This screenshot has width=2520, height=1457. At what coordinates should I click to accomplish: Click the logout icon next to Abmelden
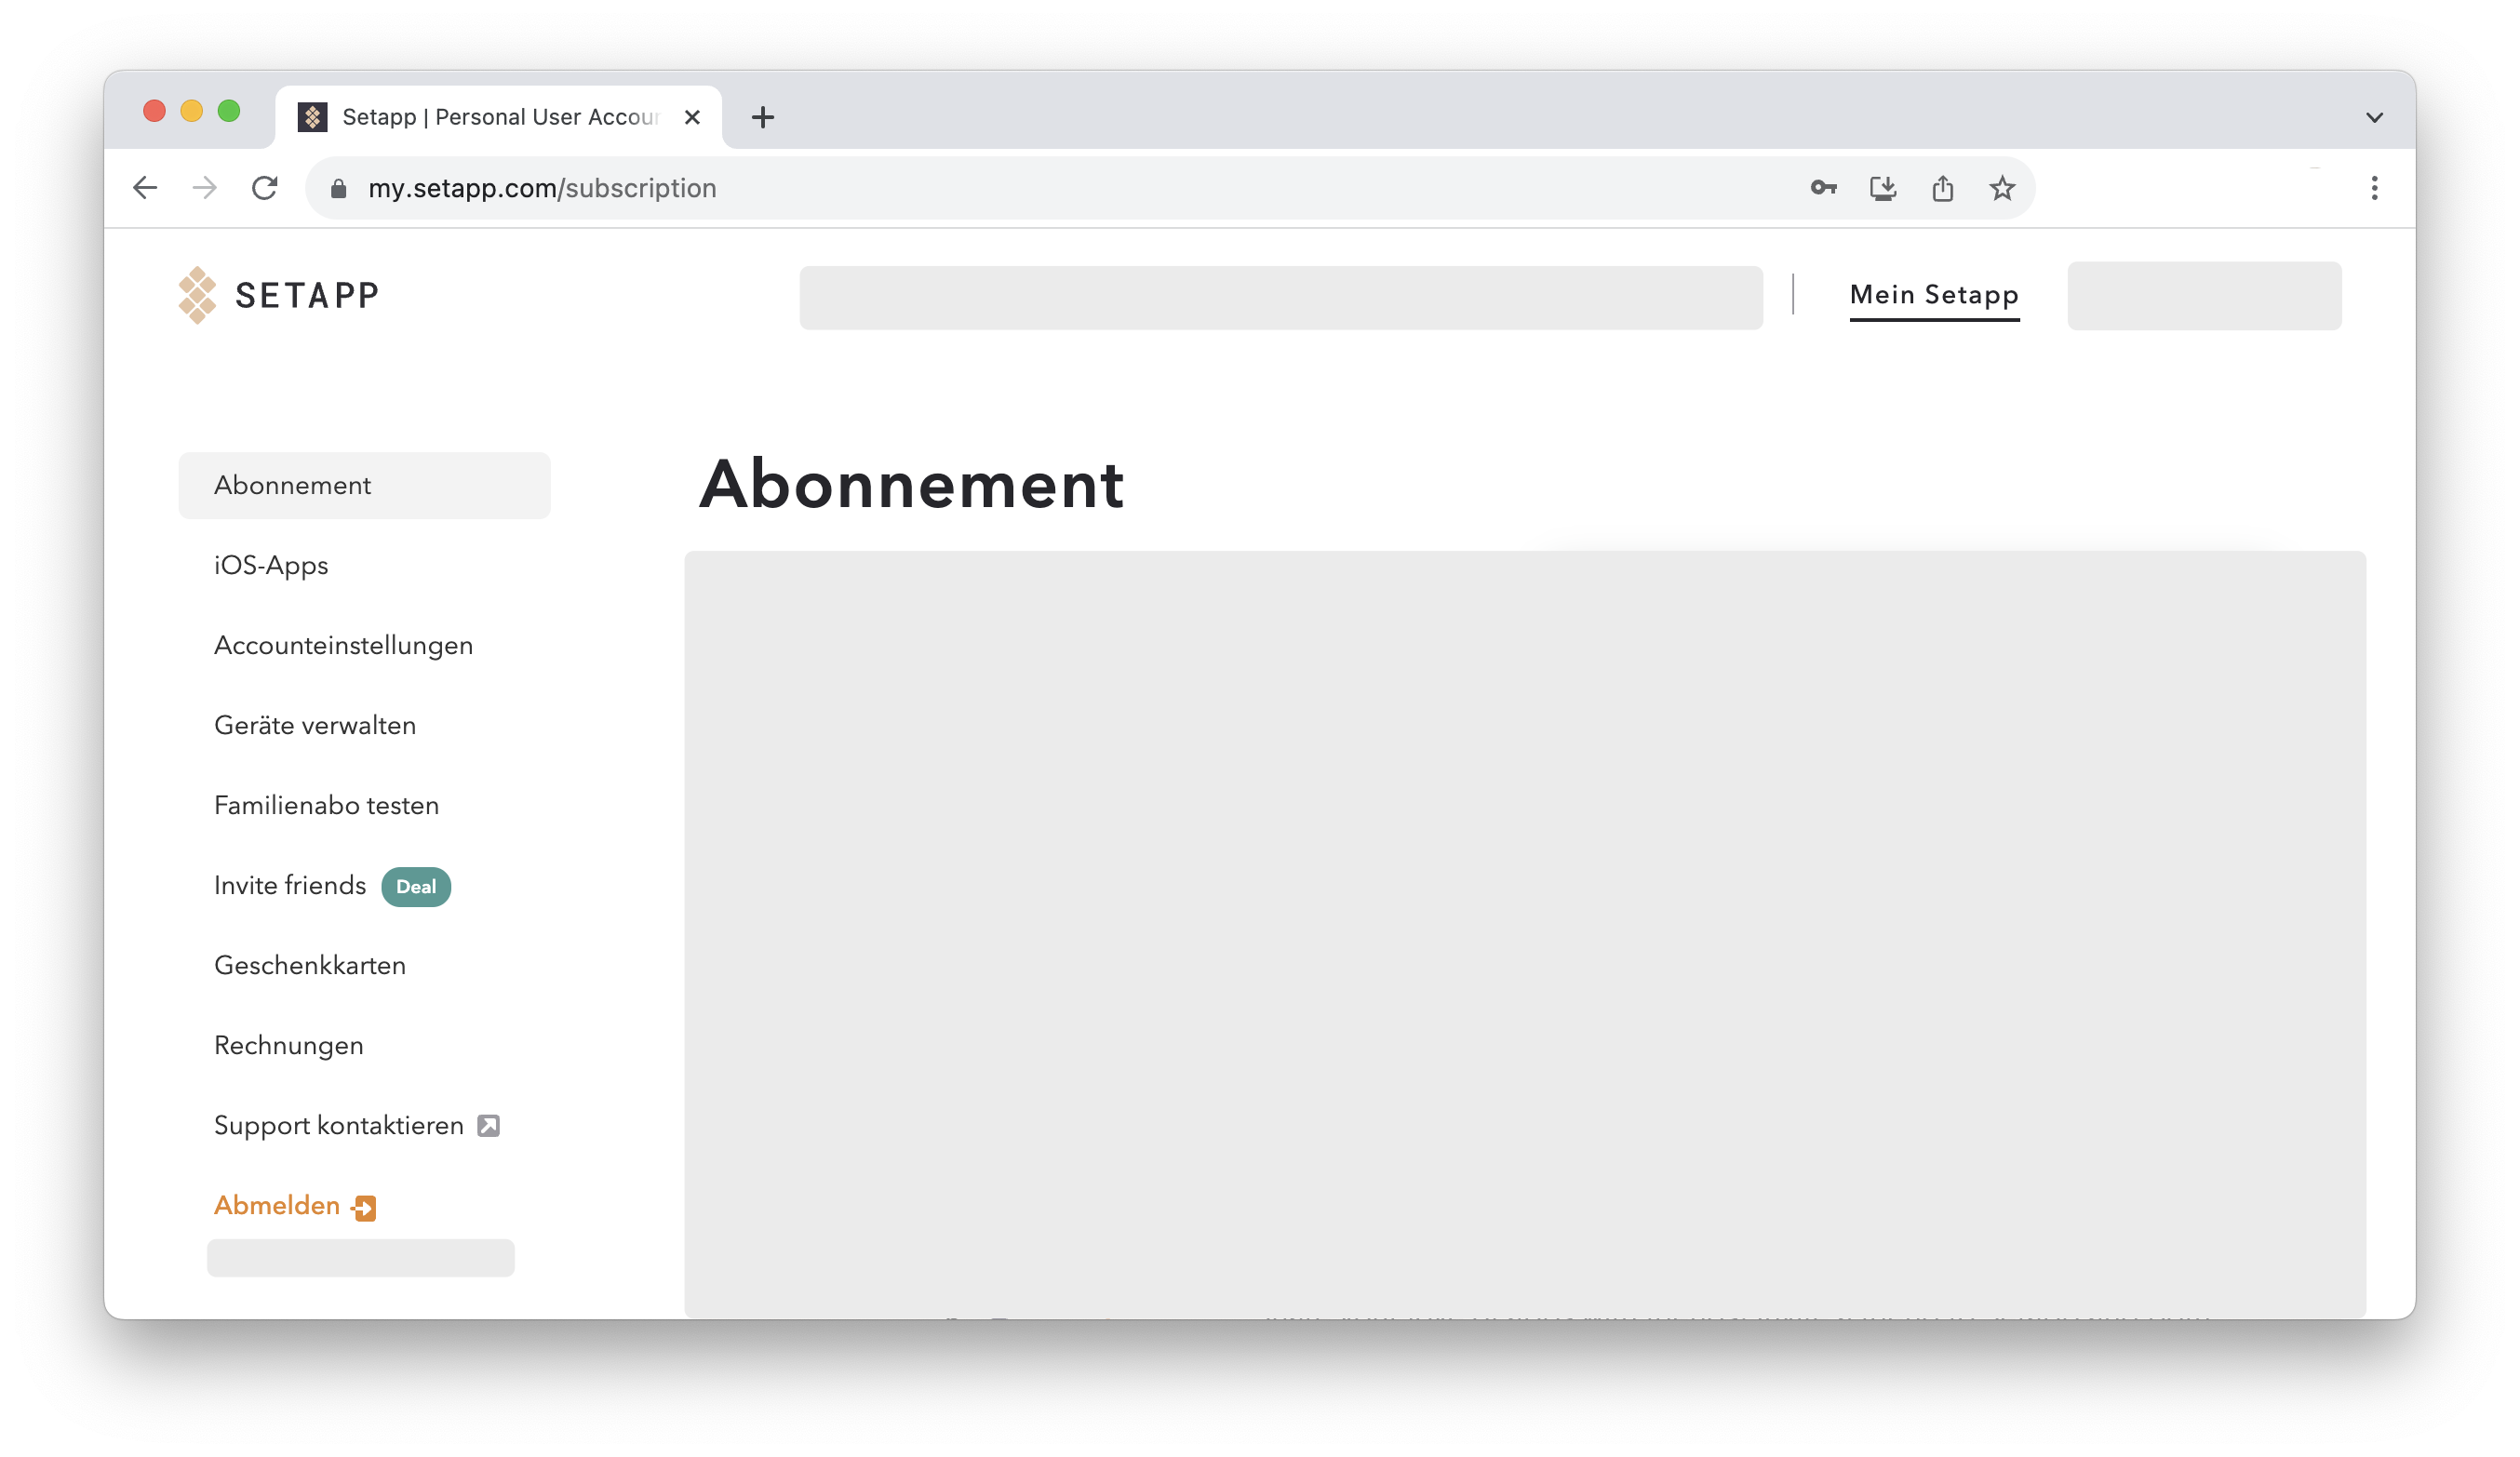(x=365, y=1208)
